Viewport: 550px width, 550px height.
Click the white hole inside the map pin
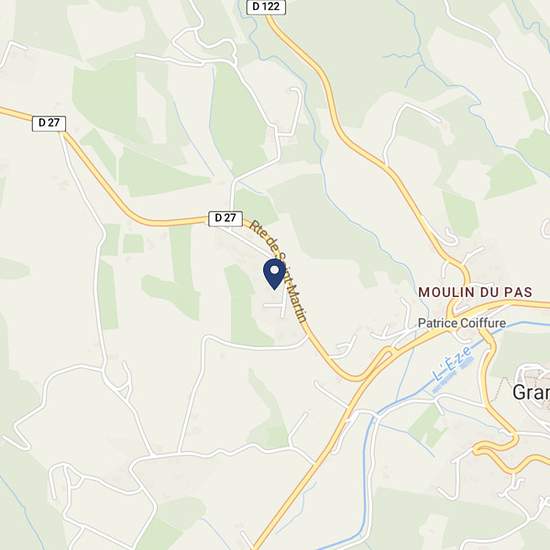point(275,270)
